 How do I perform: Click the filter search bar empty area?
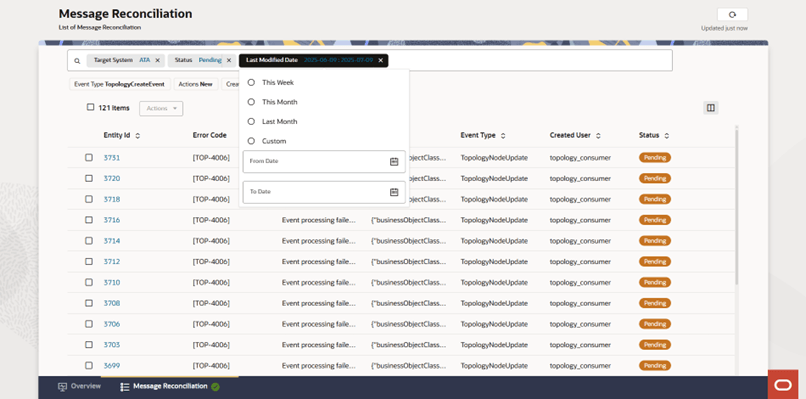529,61
